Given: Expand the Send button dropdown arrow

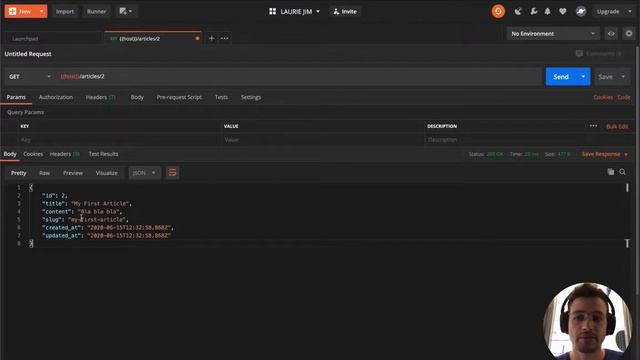Looking at the screenshot, I should click(x=583, y=77).
